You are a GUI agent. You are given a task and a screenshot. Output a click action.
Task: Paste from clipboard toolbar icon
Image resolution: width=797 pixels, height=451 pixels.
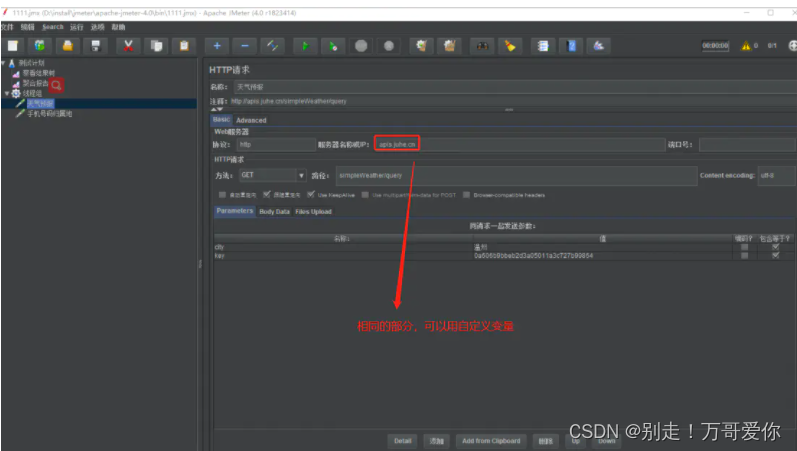(x=184, y=46)
